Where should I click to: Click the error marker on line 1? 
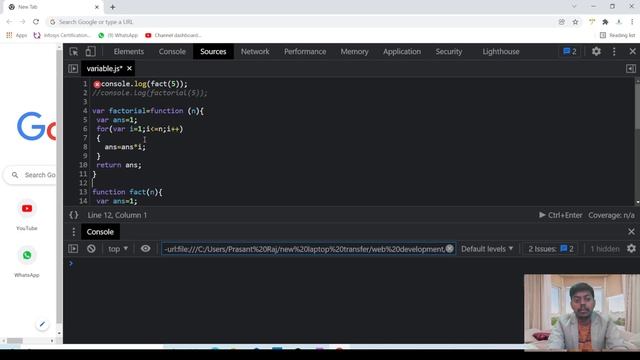97,84
